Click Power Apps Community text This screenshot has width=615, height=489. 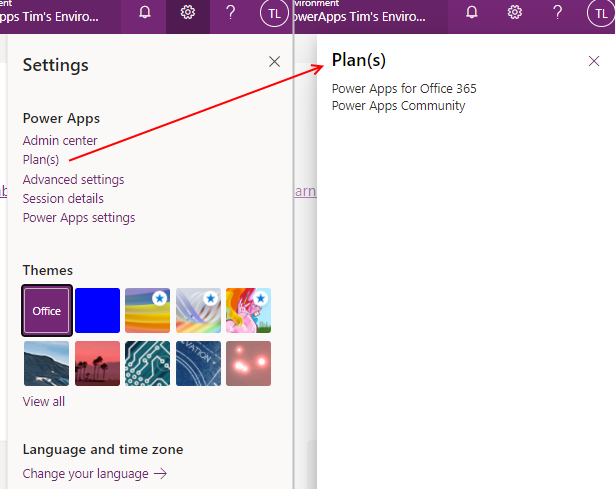click(398, 106)
